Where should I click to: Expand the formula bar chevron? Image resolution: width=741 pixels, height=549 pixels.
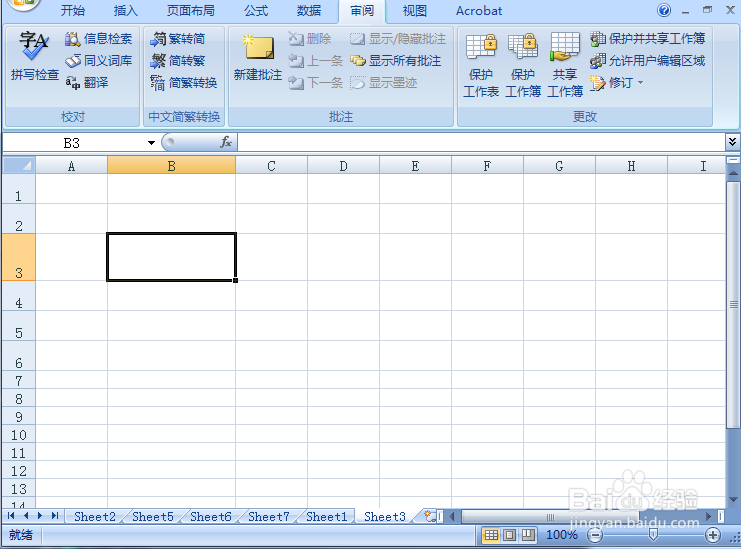[732, 141]
